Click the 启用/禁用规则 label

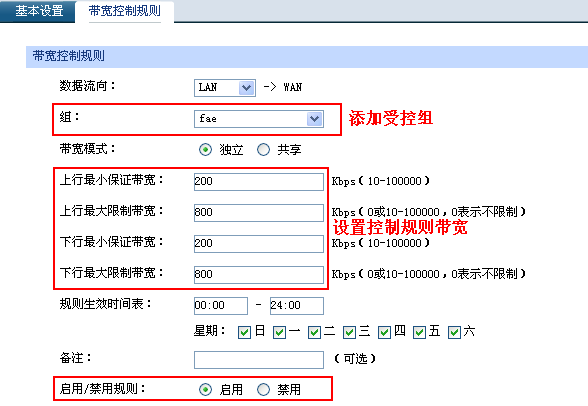point(102,389)
